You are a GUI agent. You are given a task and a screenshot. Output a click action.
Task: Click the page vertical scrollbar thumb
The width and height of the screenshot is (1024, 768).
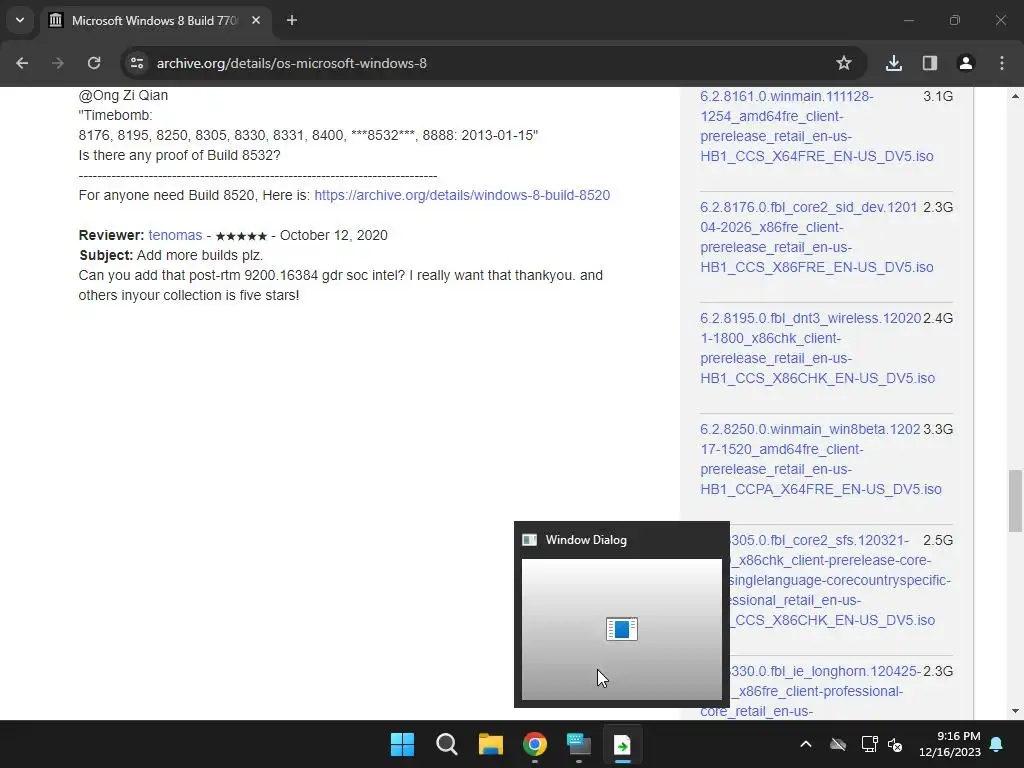point(1016,501)
